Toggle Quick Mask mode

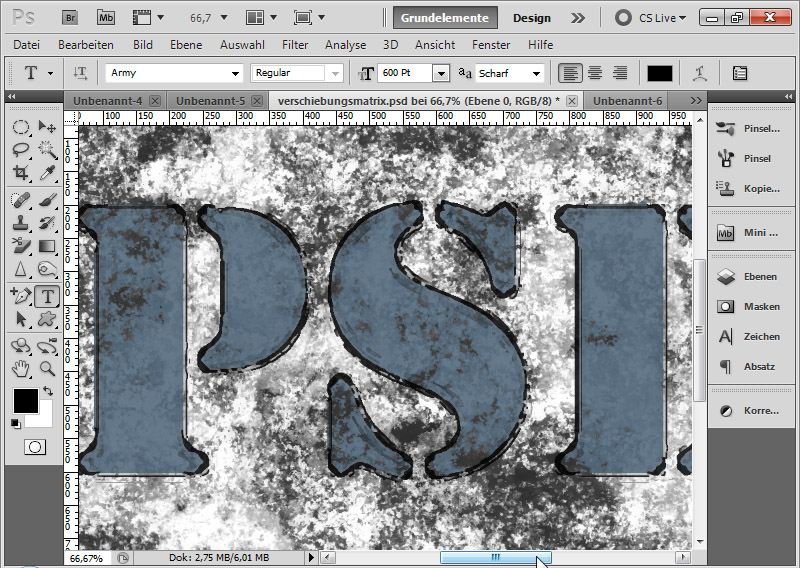[35, 446]
